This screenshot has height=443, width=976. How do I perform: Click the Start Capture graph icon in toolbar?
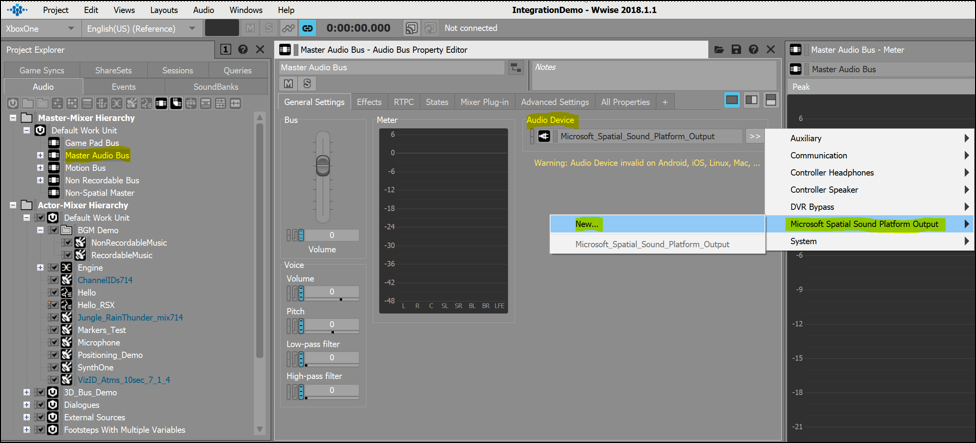pos(288,28)
